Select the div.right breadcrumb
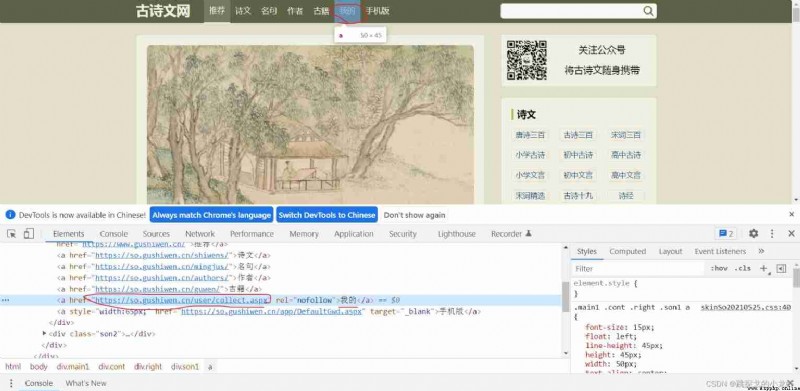 pyautogui.click(x=148, y=366)
